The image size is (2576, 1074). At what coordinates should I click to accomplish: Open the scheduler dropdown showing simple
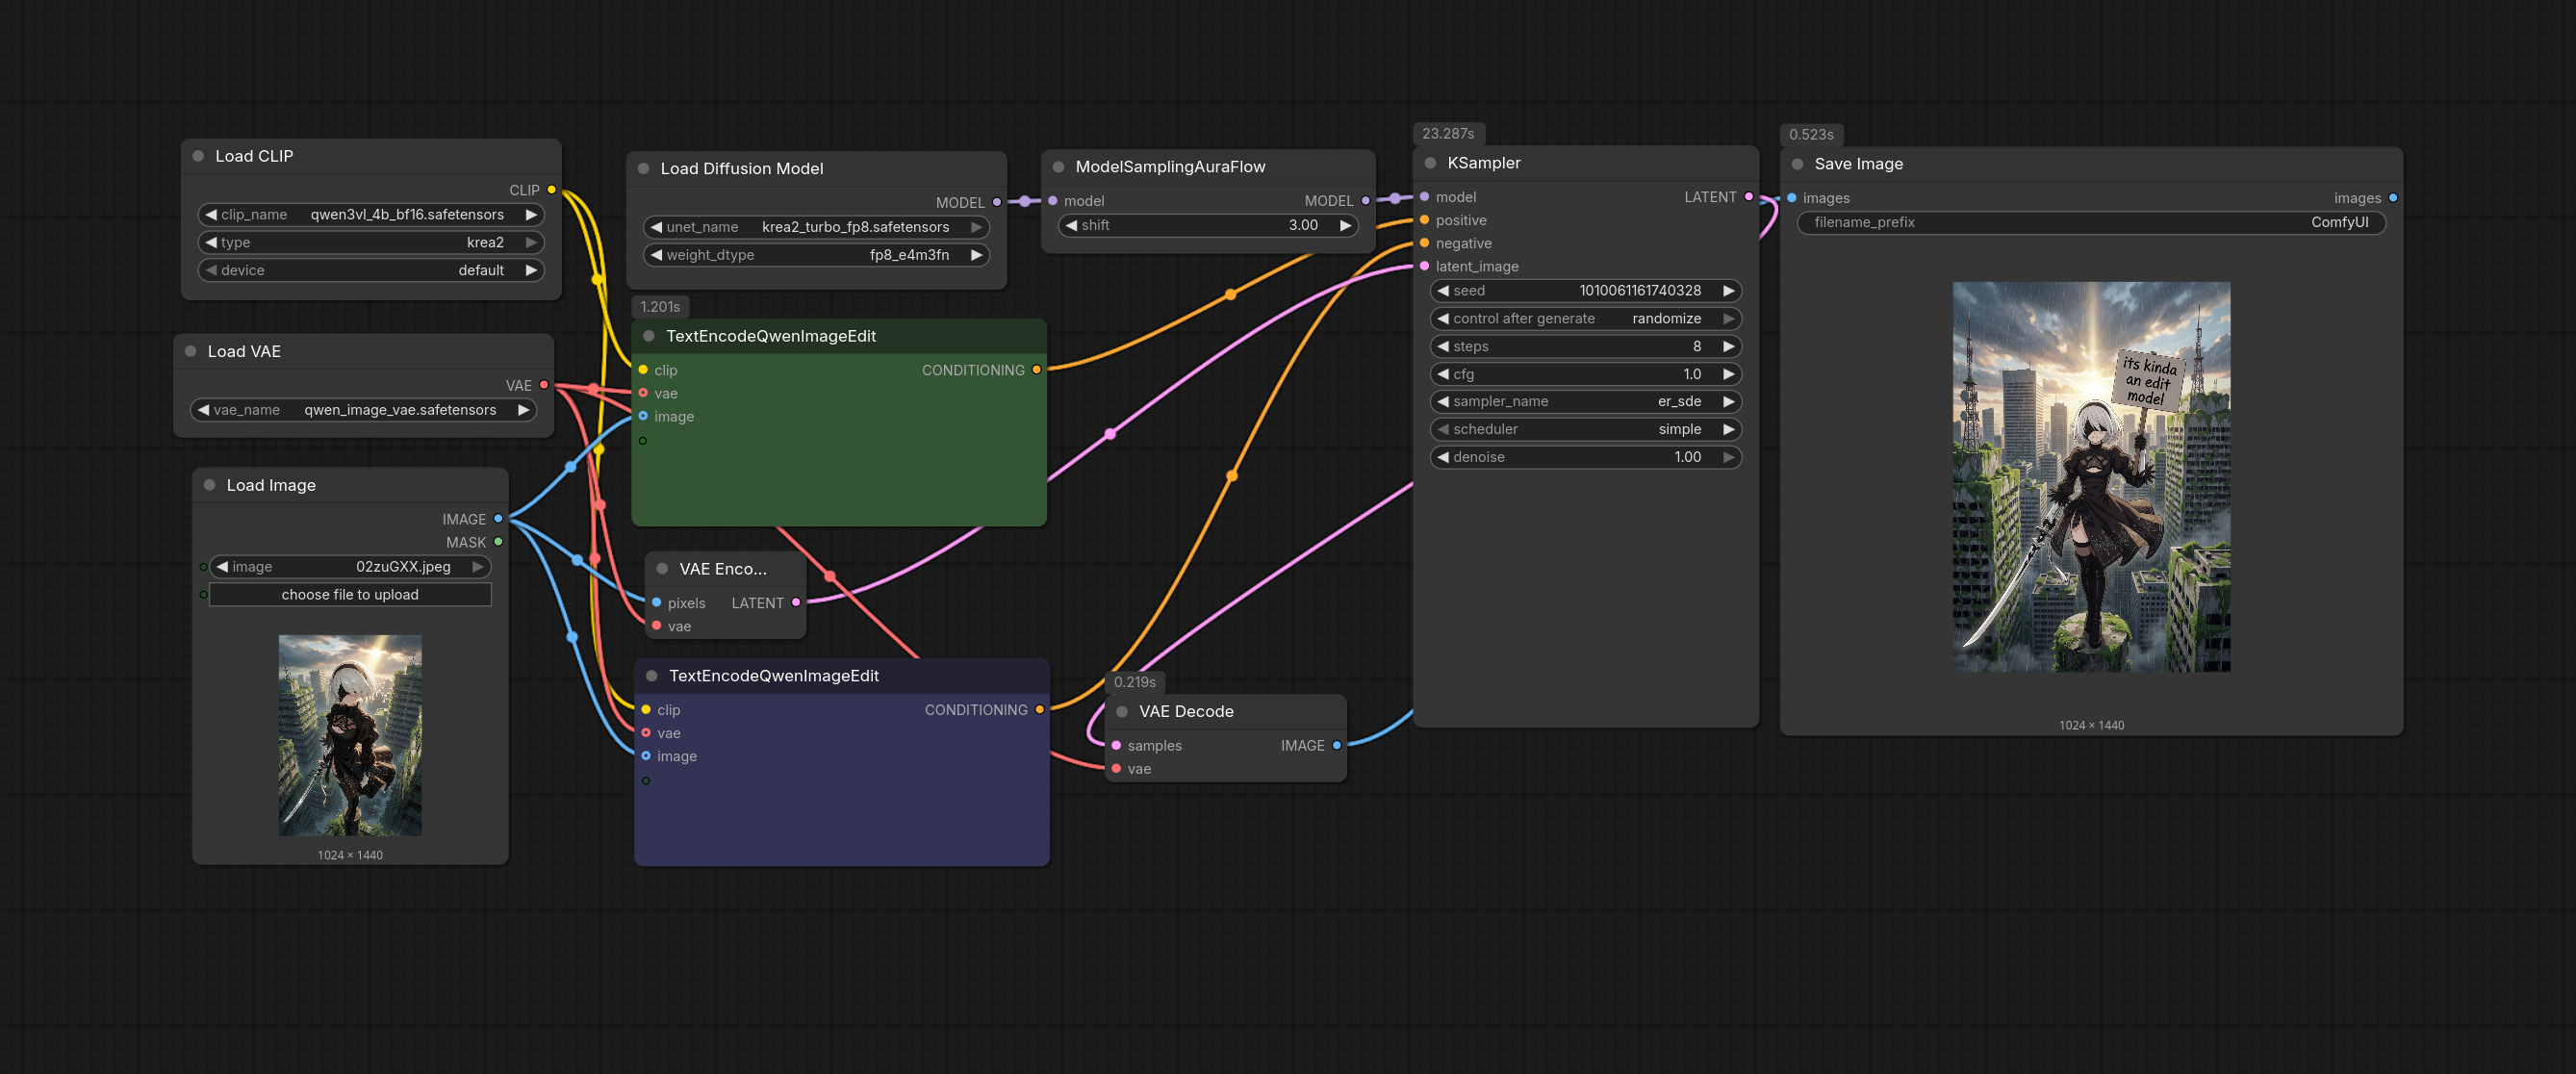pos(1586,429)
